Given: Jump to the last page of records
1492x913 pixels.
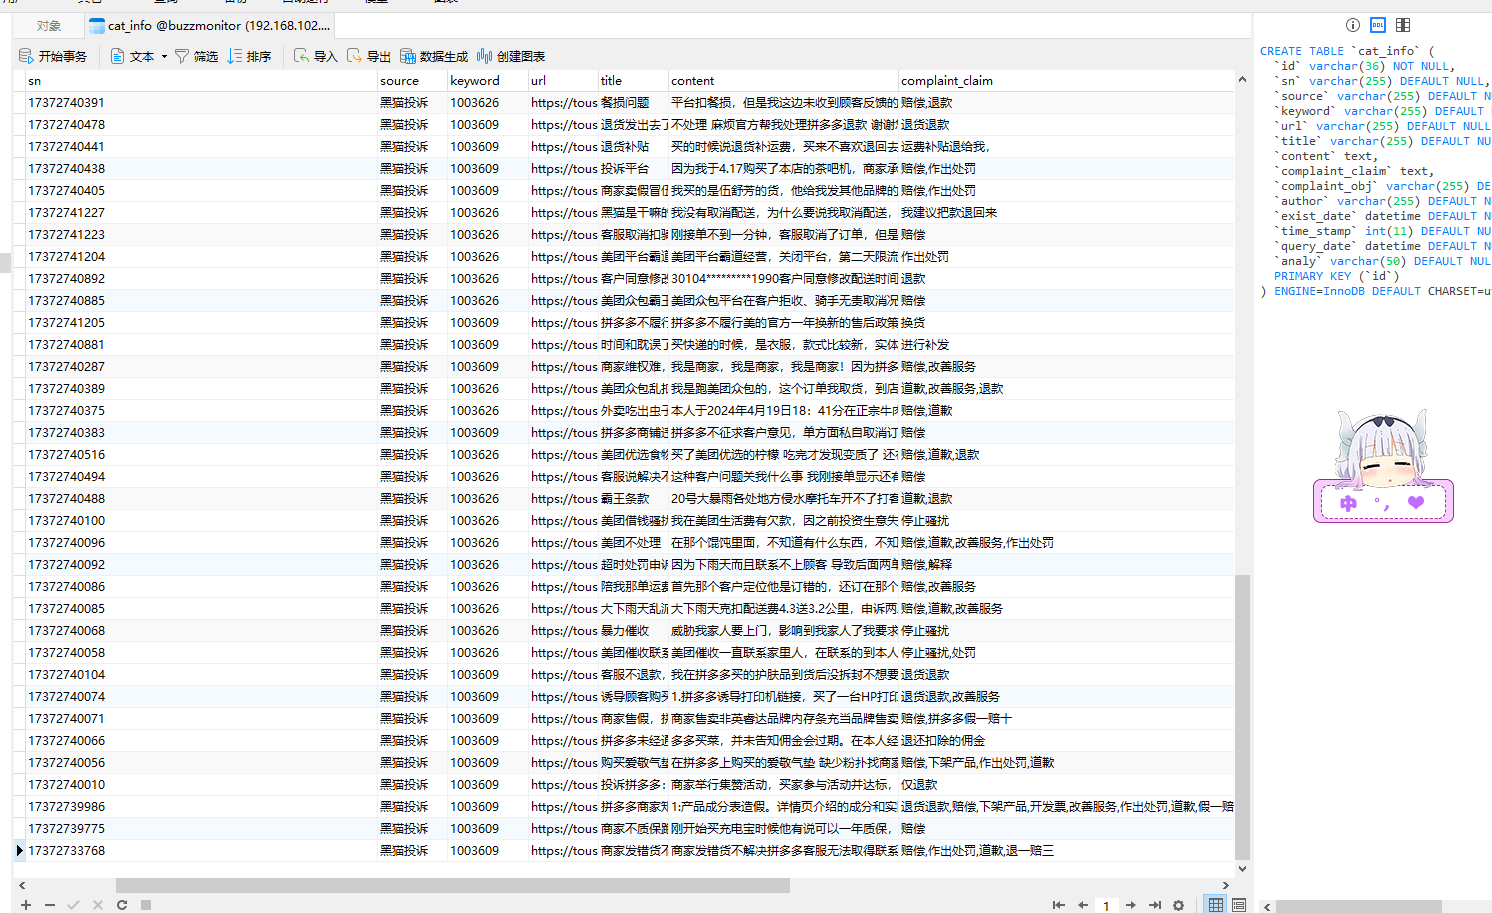Looking at the screenshot, I should (1154, 905).
